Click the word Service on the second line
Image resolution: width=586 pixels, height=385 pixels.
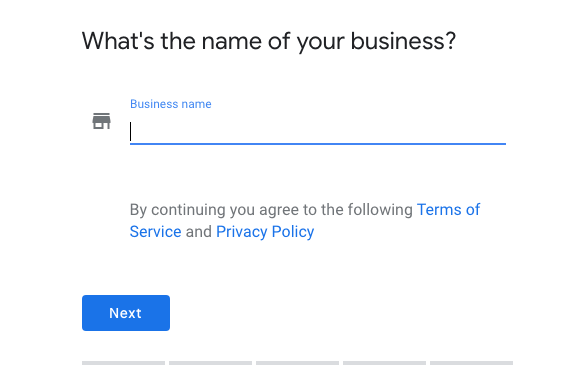tap(155, 232)
